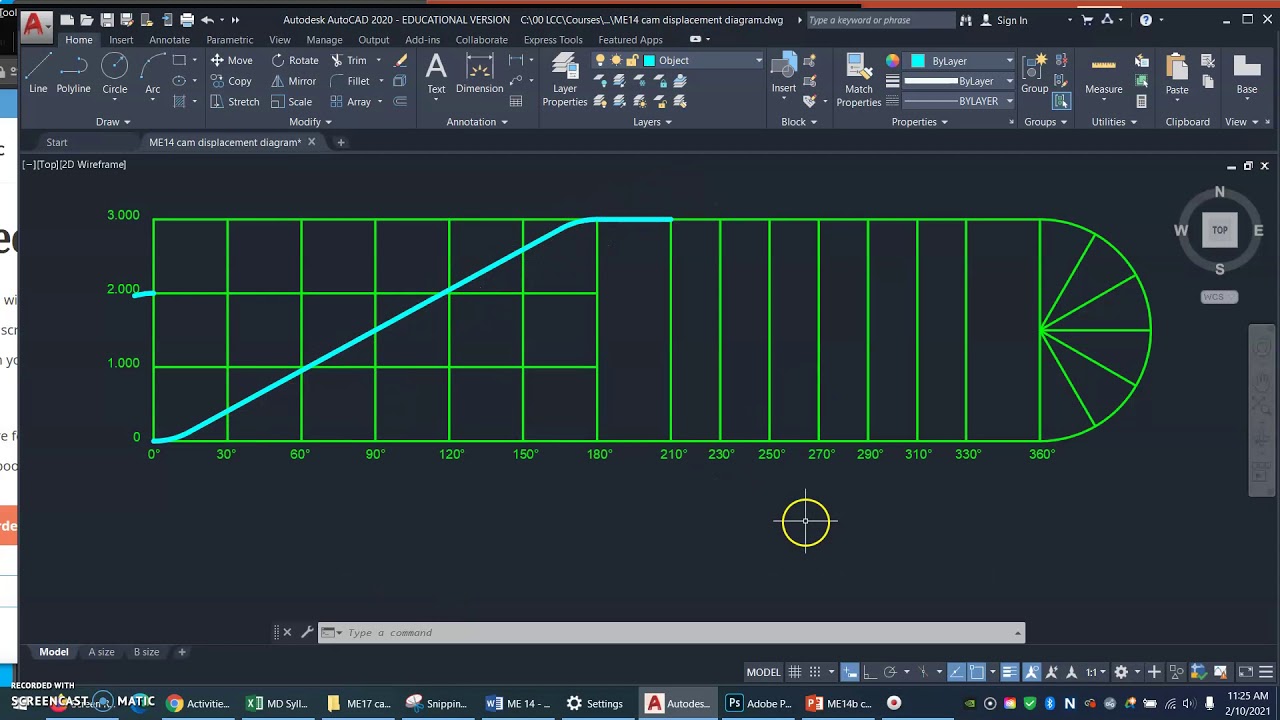
Task: Toggle snap mode dots
Action: pos(815,672)
